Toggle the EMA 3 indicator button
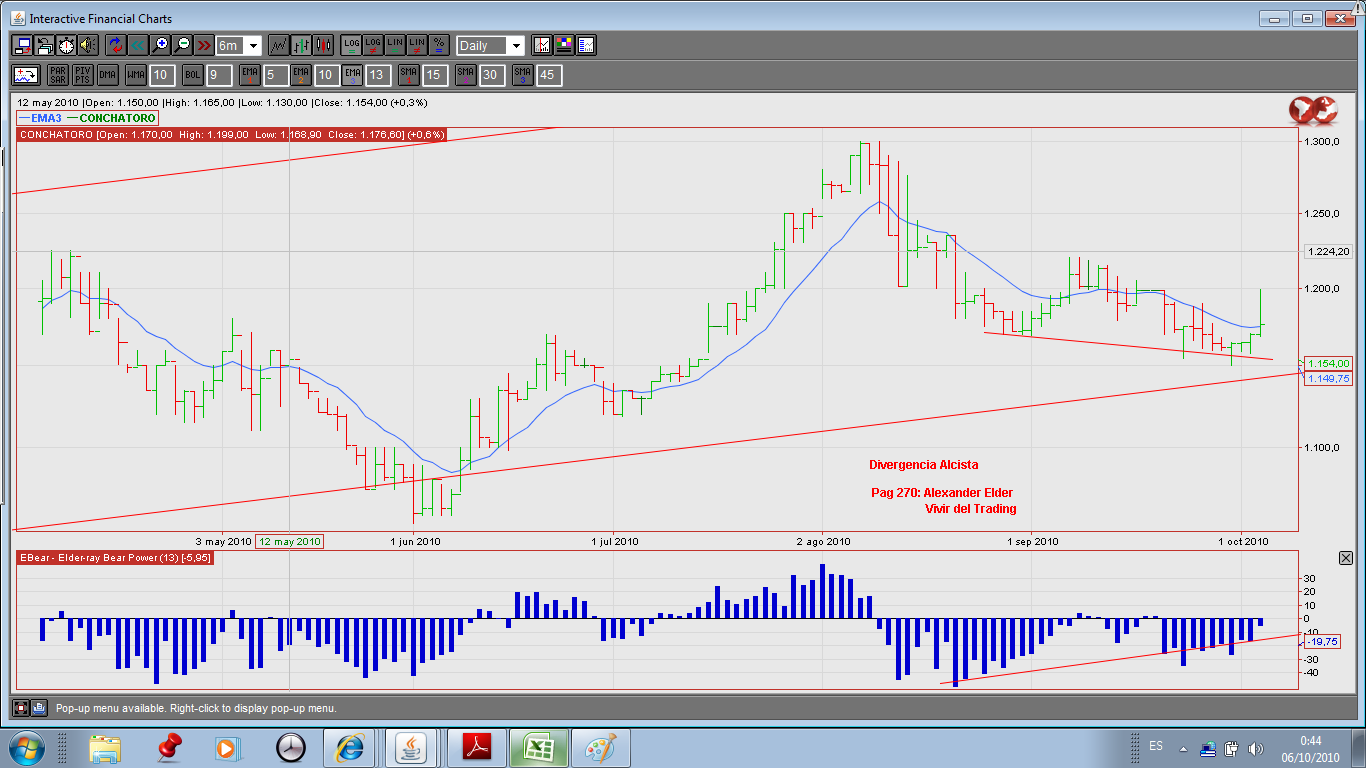Image resolution: width=1366 pixels, height=768 pixels. (352, 75)
